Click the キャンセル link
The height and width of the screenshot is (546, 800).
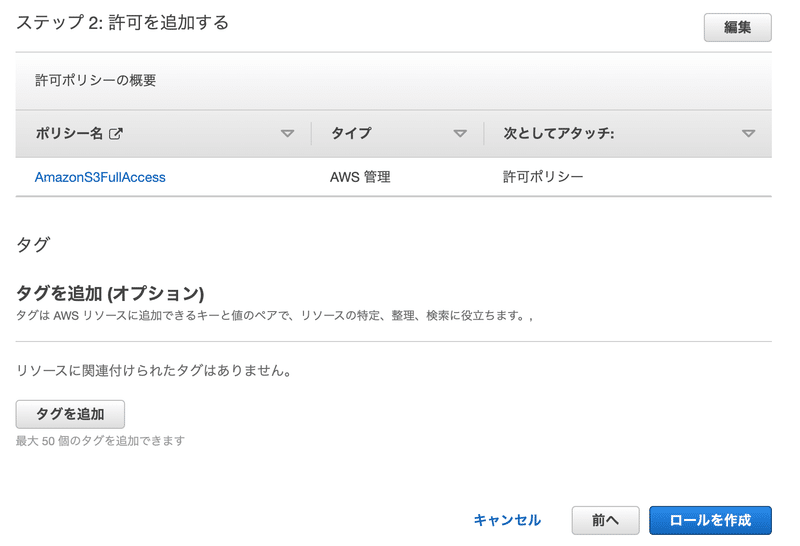pos(507,520)
